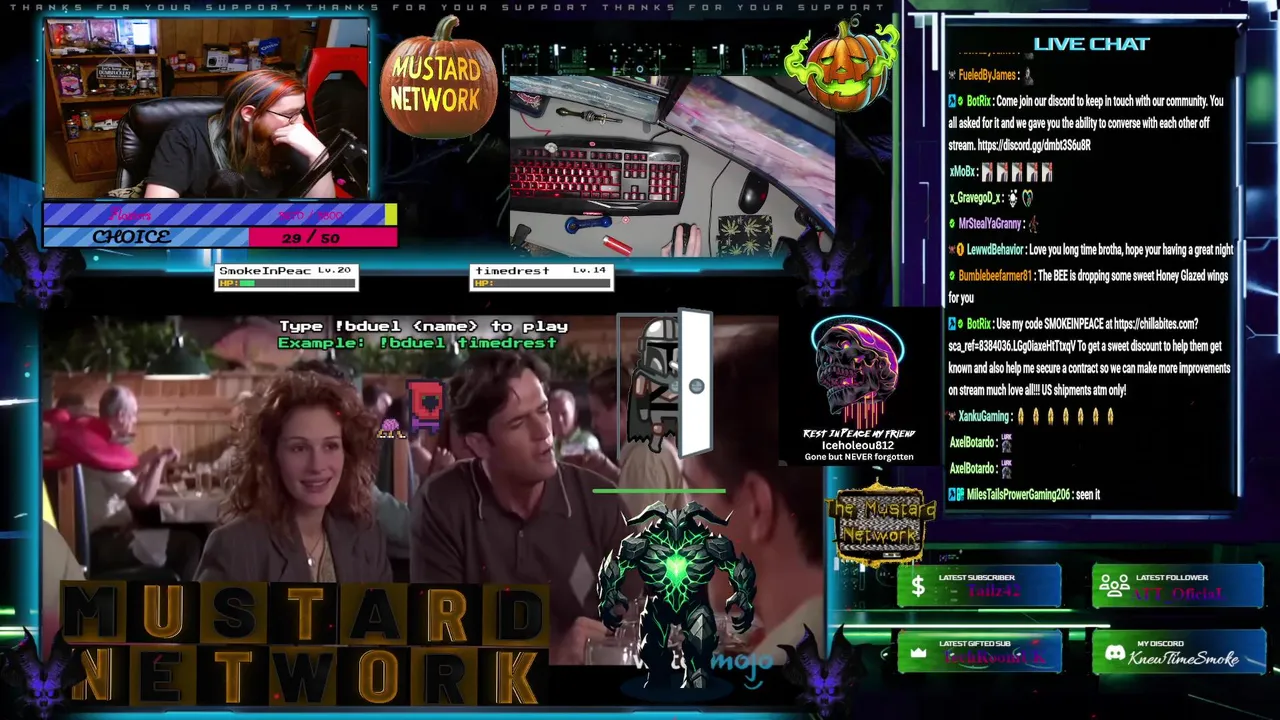Click 'Example: !bduel timedrest' text

click(417, 342)
